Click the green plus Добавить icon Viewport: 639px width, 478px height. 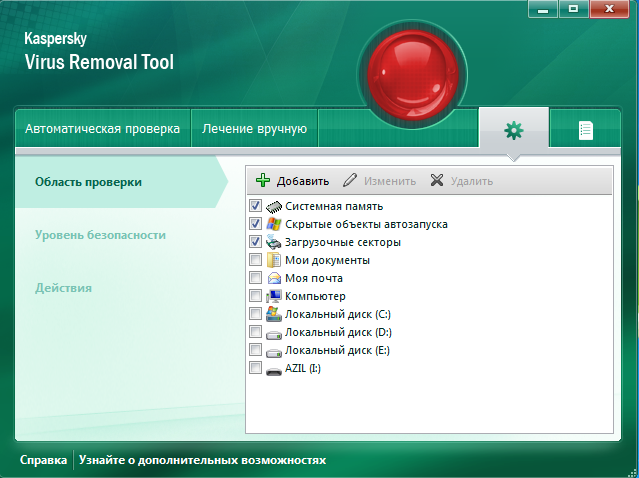coord(263,180)
